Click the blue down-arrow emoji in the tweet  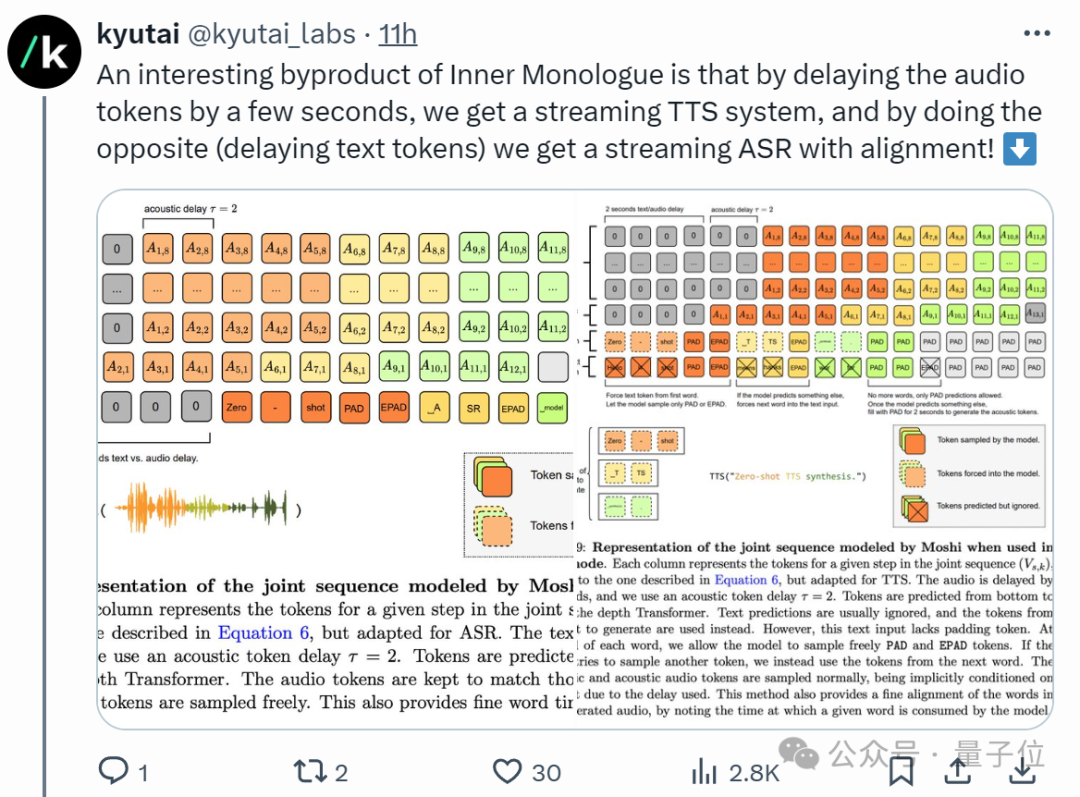pyautogui.click(x=1020, y=149)
